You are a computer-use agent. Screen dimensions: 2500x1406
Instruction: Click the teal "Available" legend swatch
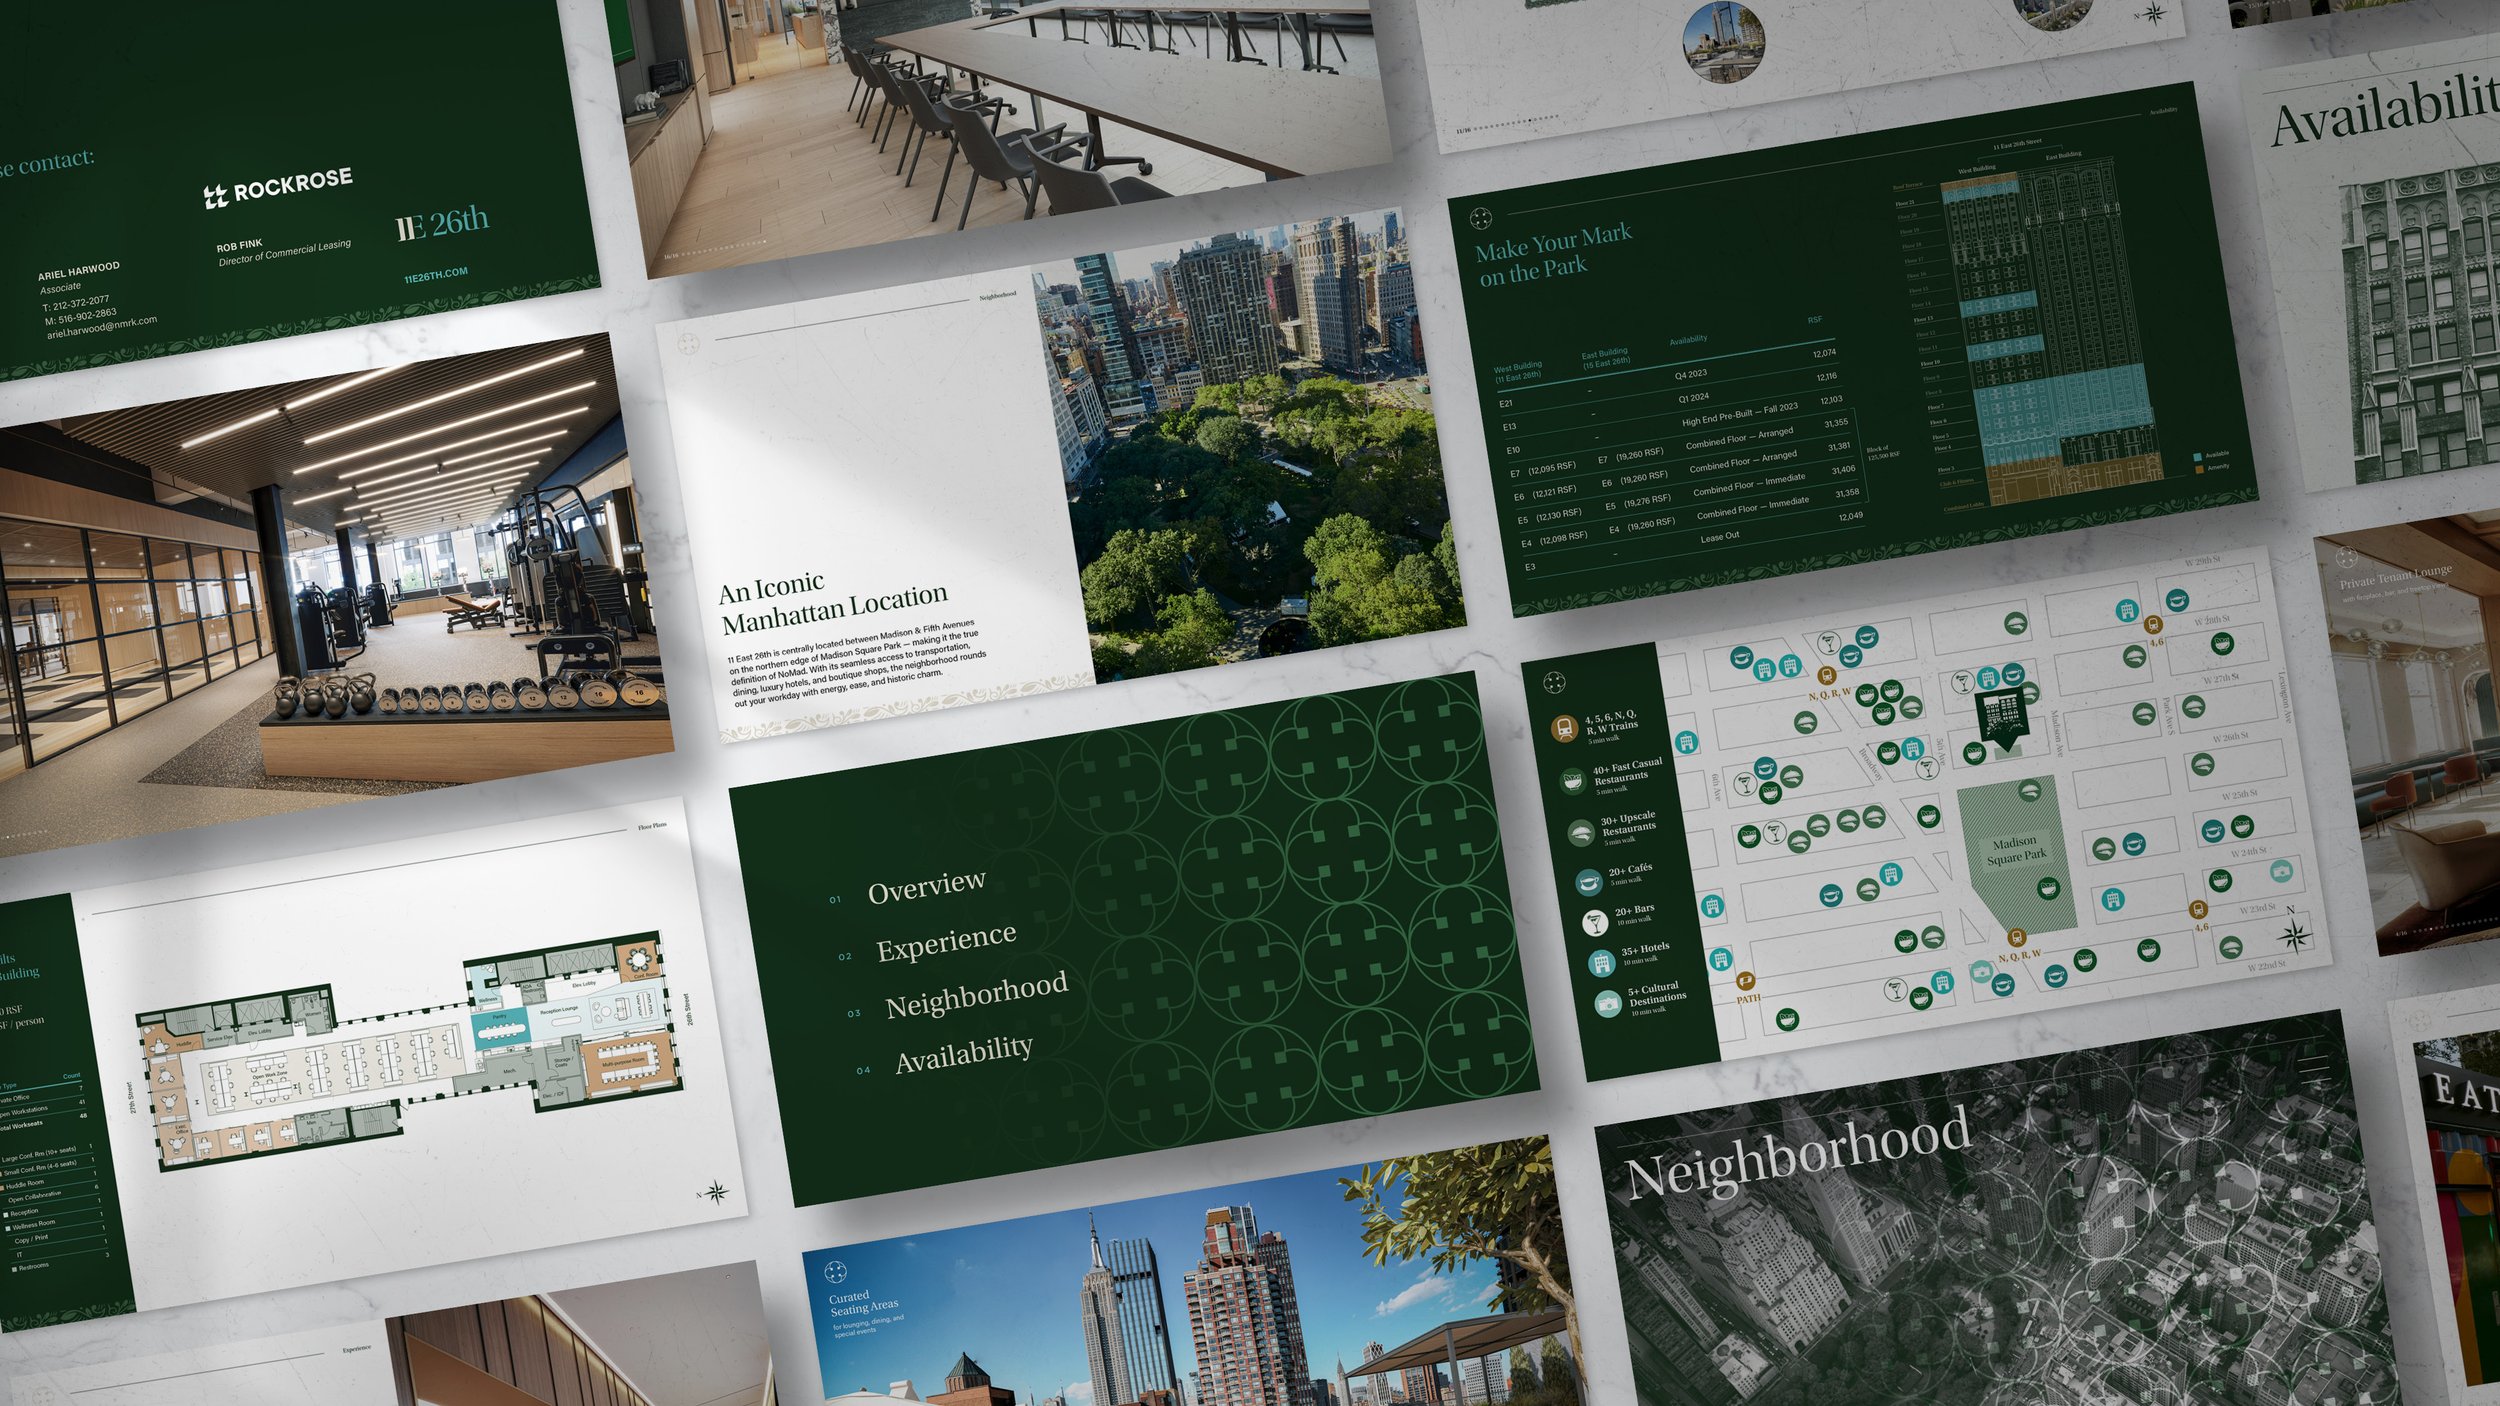[x=2197, y=456]
